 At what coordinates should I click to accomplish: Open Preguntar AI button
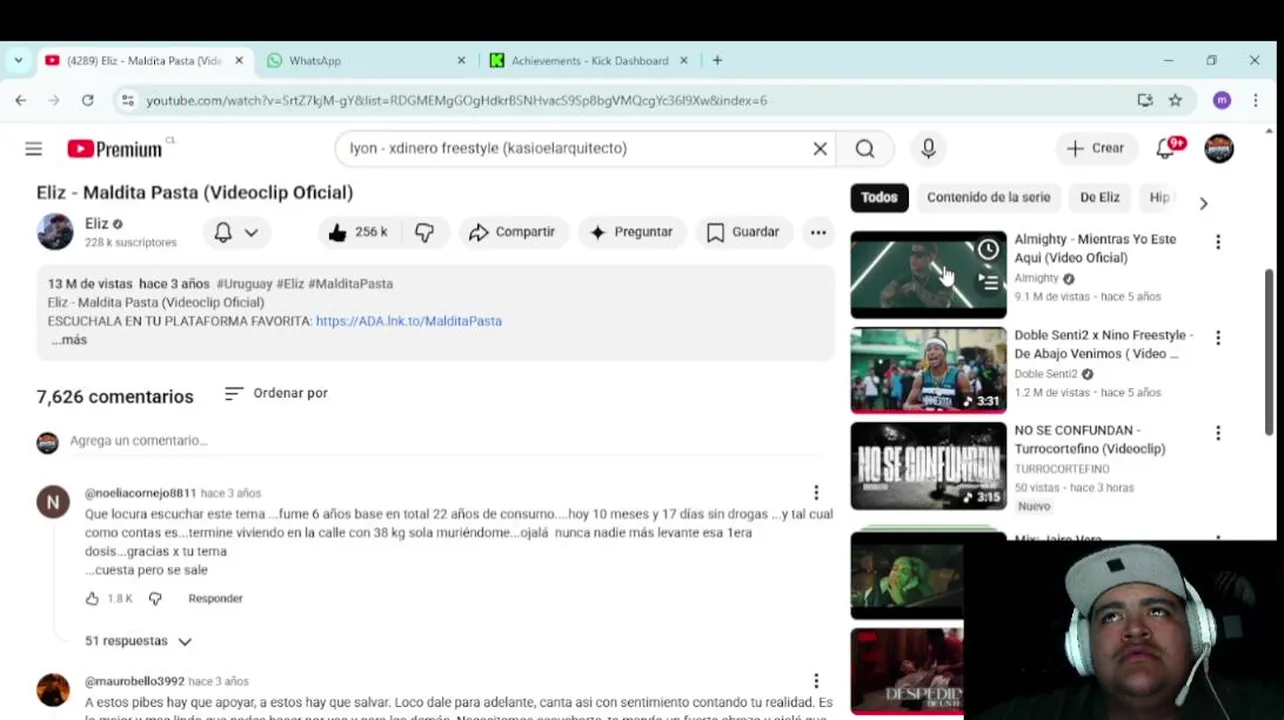[632, 232]
